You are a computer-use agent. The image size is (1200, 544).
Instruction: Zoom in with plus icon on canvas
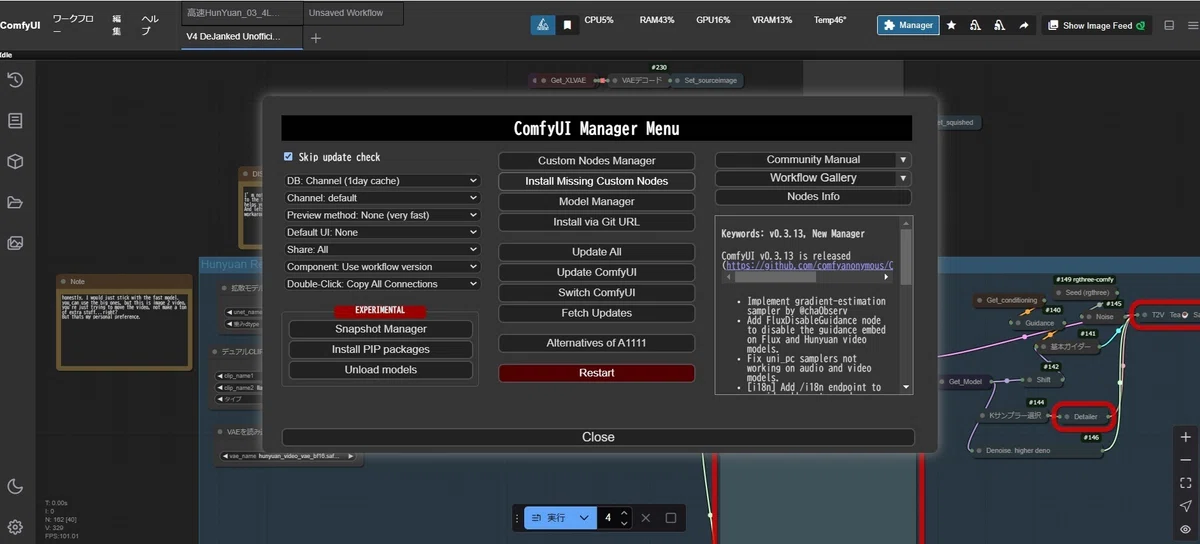[x=1185, y=438]
